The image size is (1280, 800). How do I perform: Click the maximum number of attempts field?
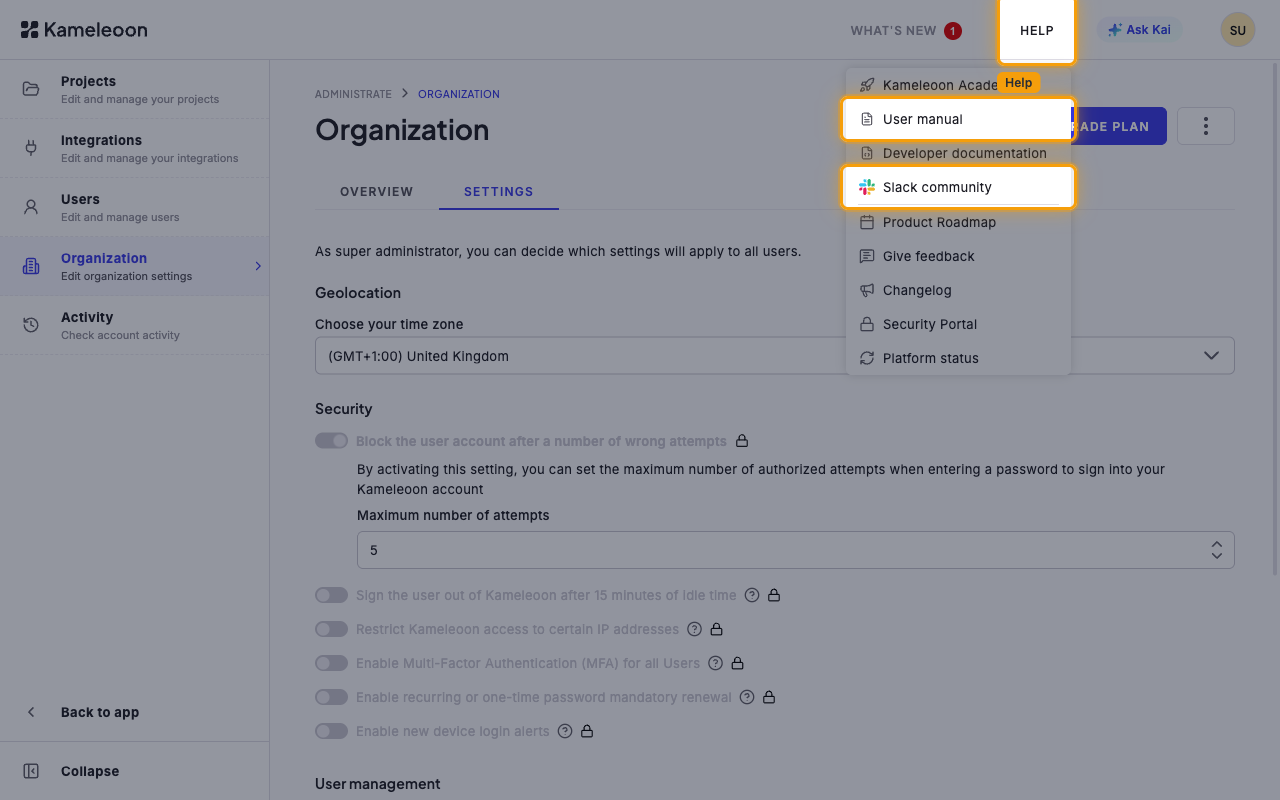[x=796, y=550]
